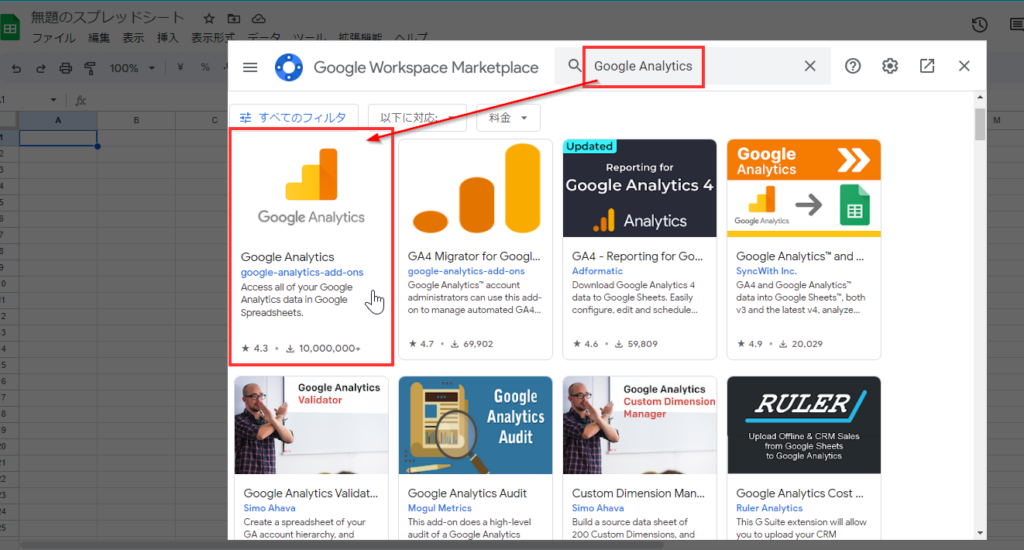Click the SyncWith Inc. developer link
1024x550 pixels.
(x=766, y=271)
